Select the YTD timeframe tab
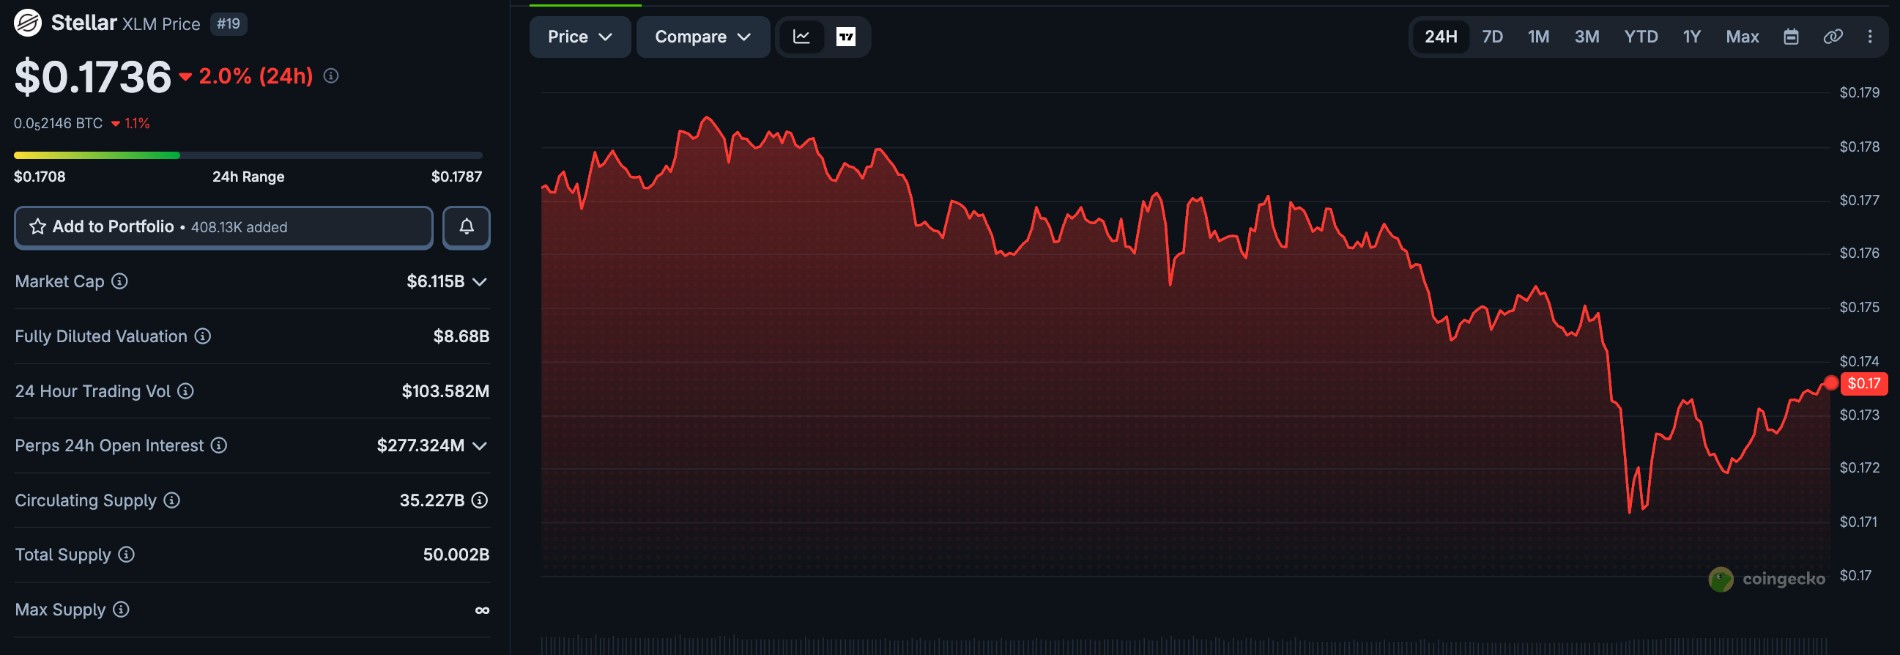Image resolution: width=1900 pixels, height=655 pixels. (1641, 37)
